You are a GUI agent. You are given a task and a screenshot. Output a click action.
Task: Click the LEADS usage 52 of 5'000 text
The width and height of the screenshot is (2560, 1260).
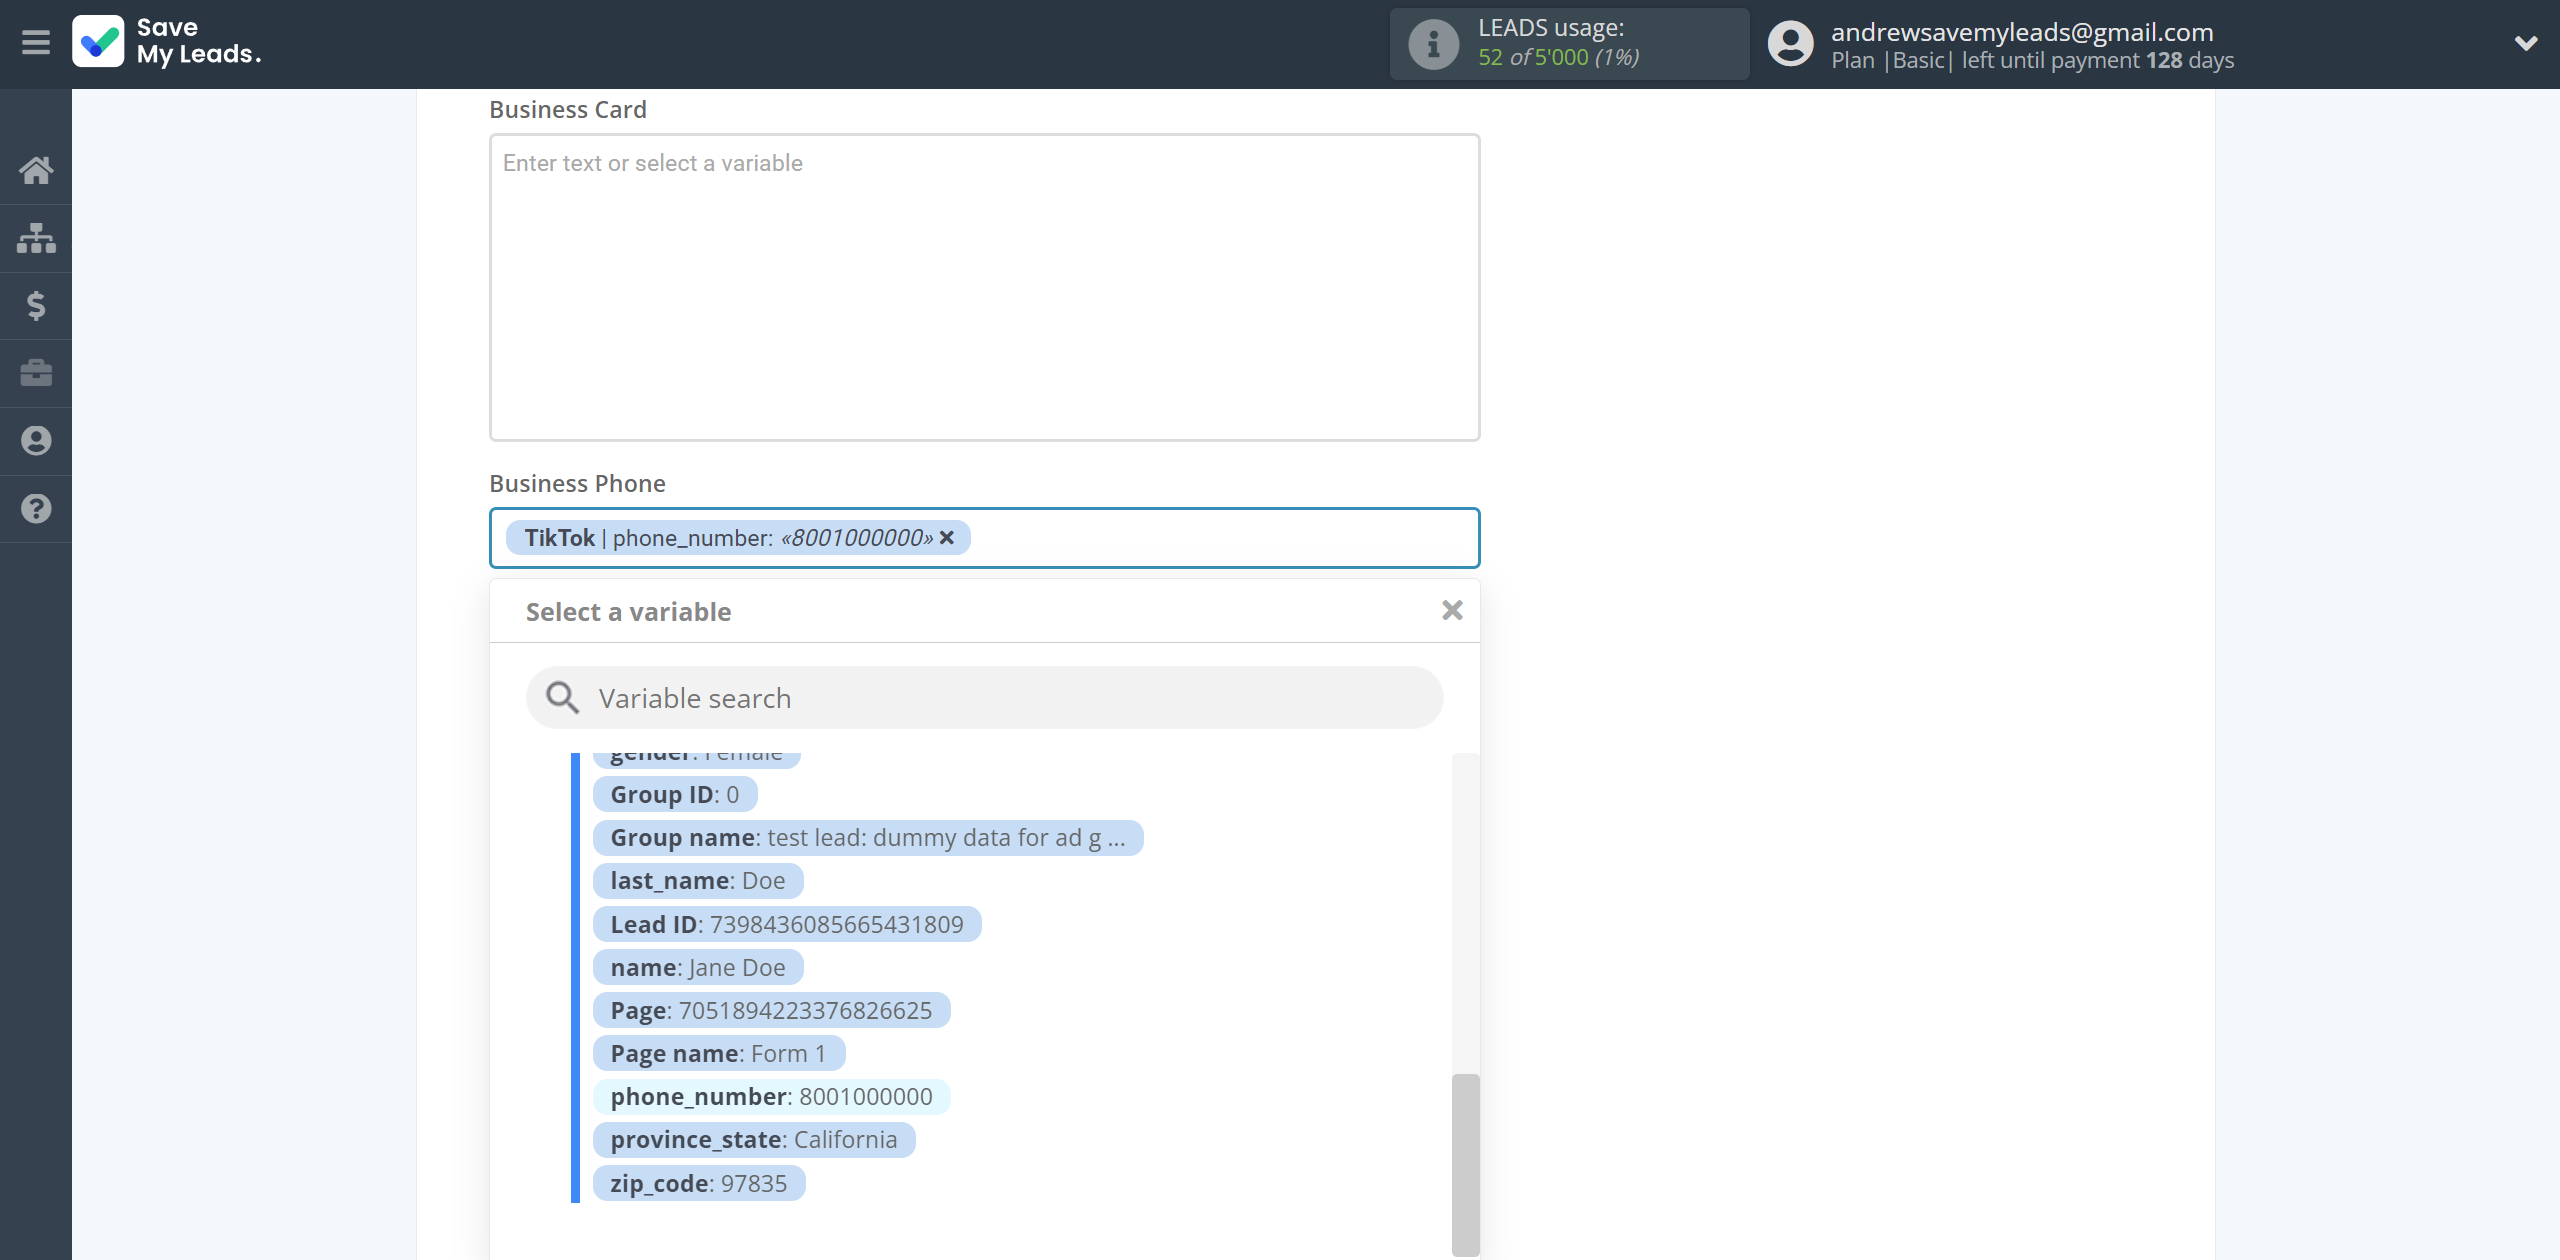point(1559,57)
